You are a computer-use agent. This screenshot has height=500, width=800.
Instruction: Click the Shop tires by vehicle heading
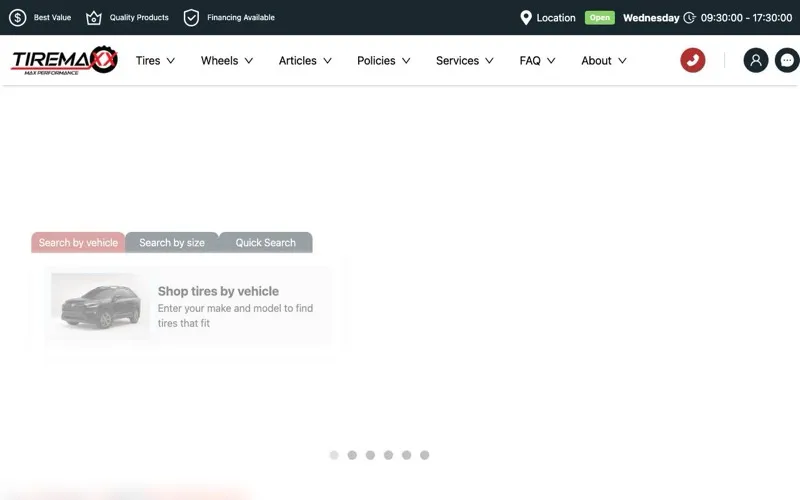218,291
